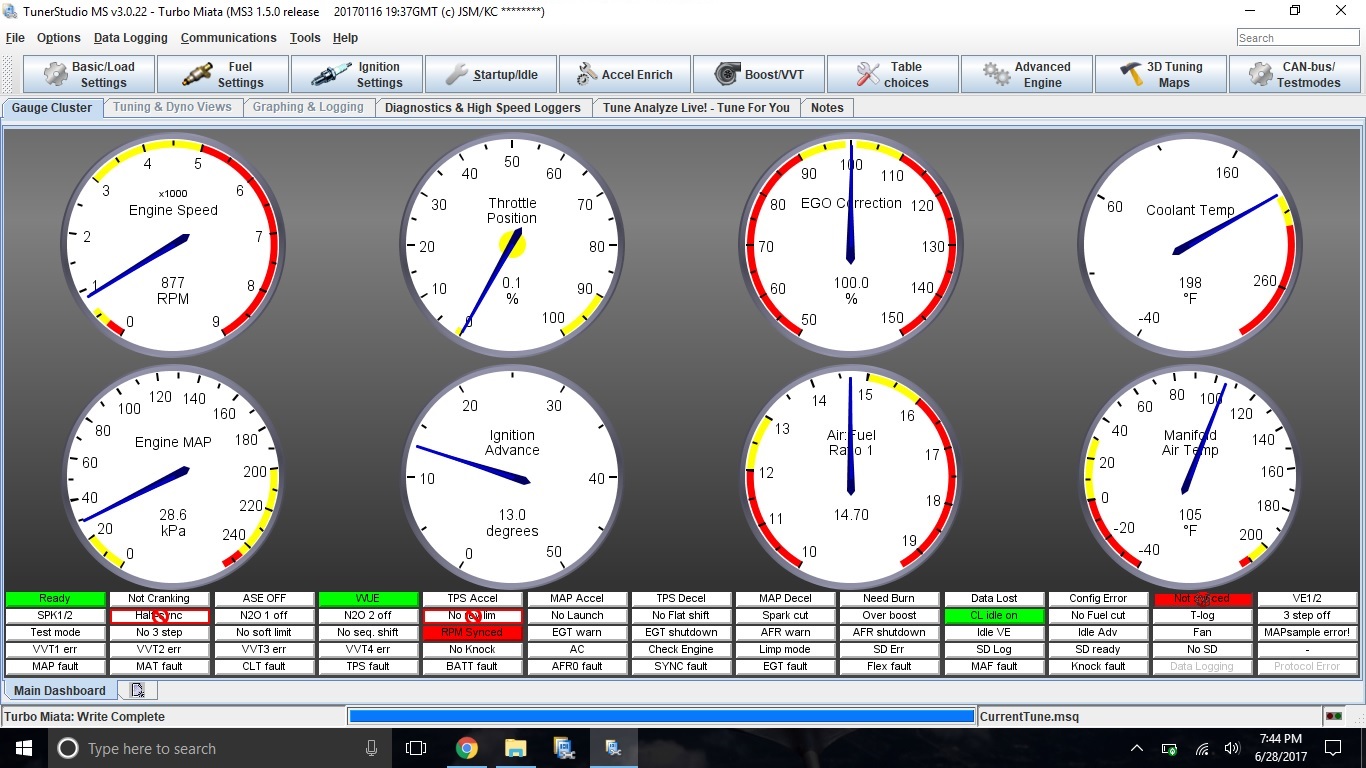This screenshot has width=1366, height=768.
Task: Open Table choices tools button
Action: tap(893, 75)
